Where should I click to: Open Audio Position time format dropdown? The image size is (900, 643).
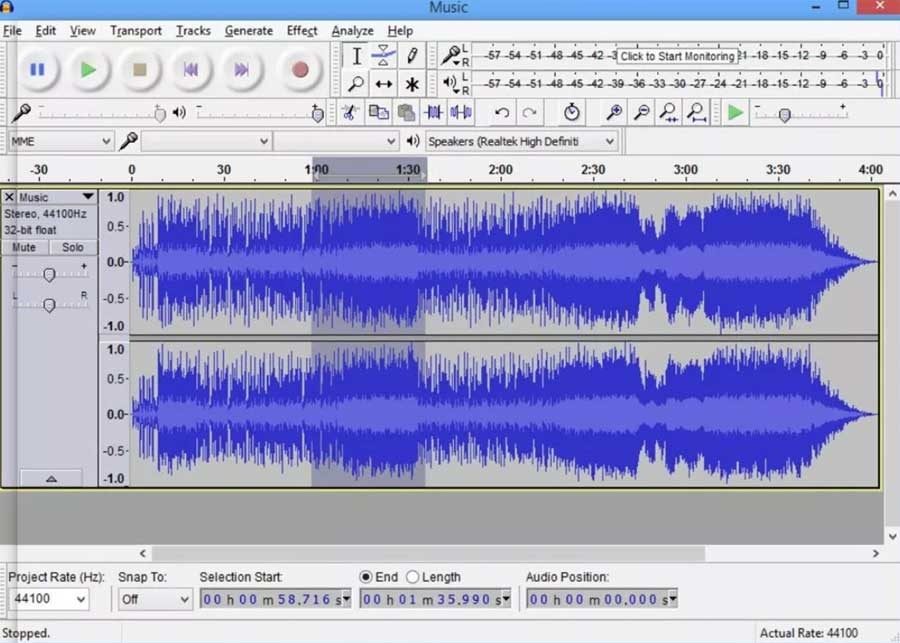[673, 599]
